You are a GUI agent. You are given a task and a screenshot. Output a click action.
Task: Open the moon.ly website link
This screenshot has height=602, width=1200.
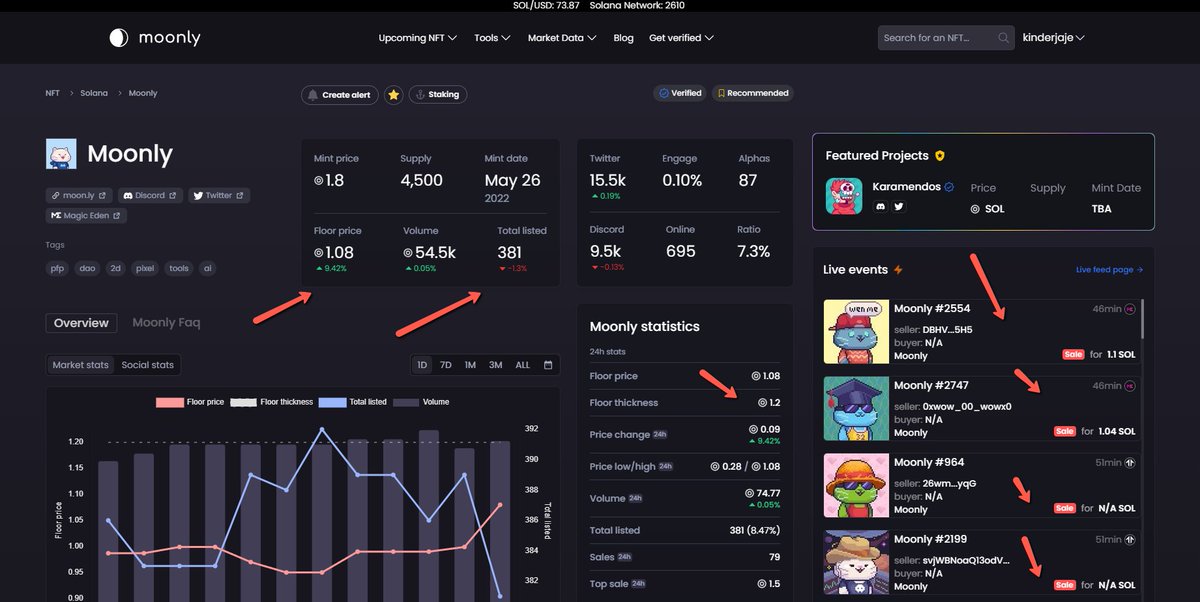point(79,196)
